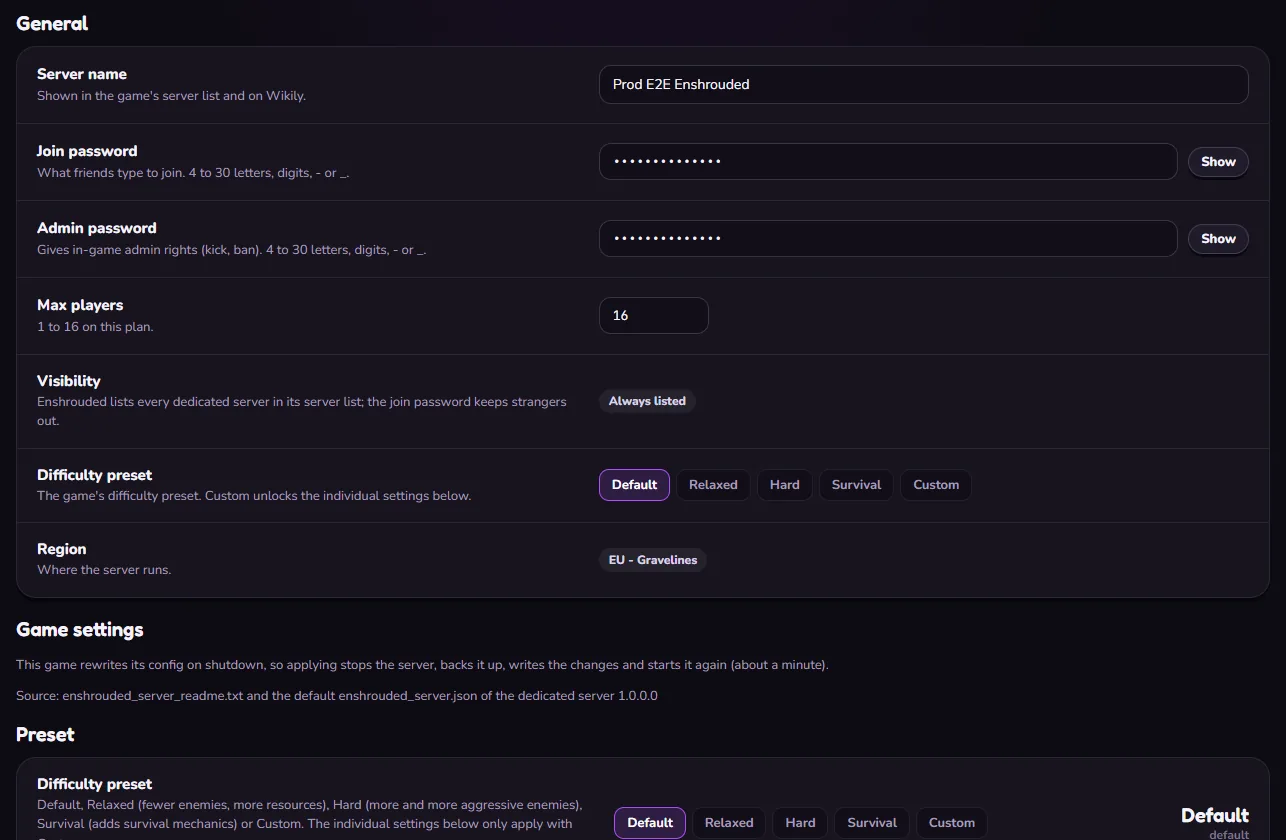Edit the Server name input field
The width and height of the screenshot is (1286, 840).
click(x=923, y=84)
